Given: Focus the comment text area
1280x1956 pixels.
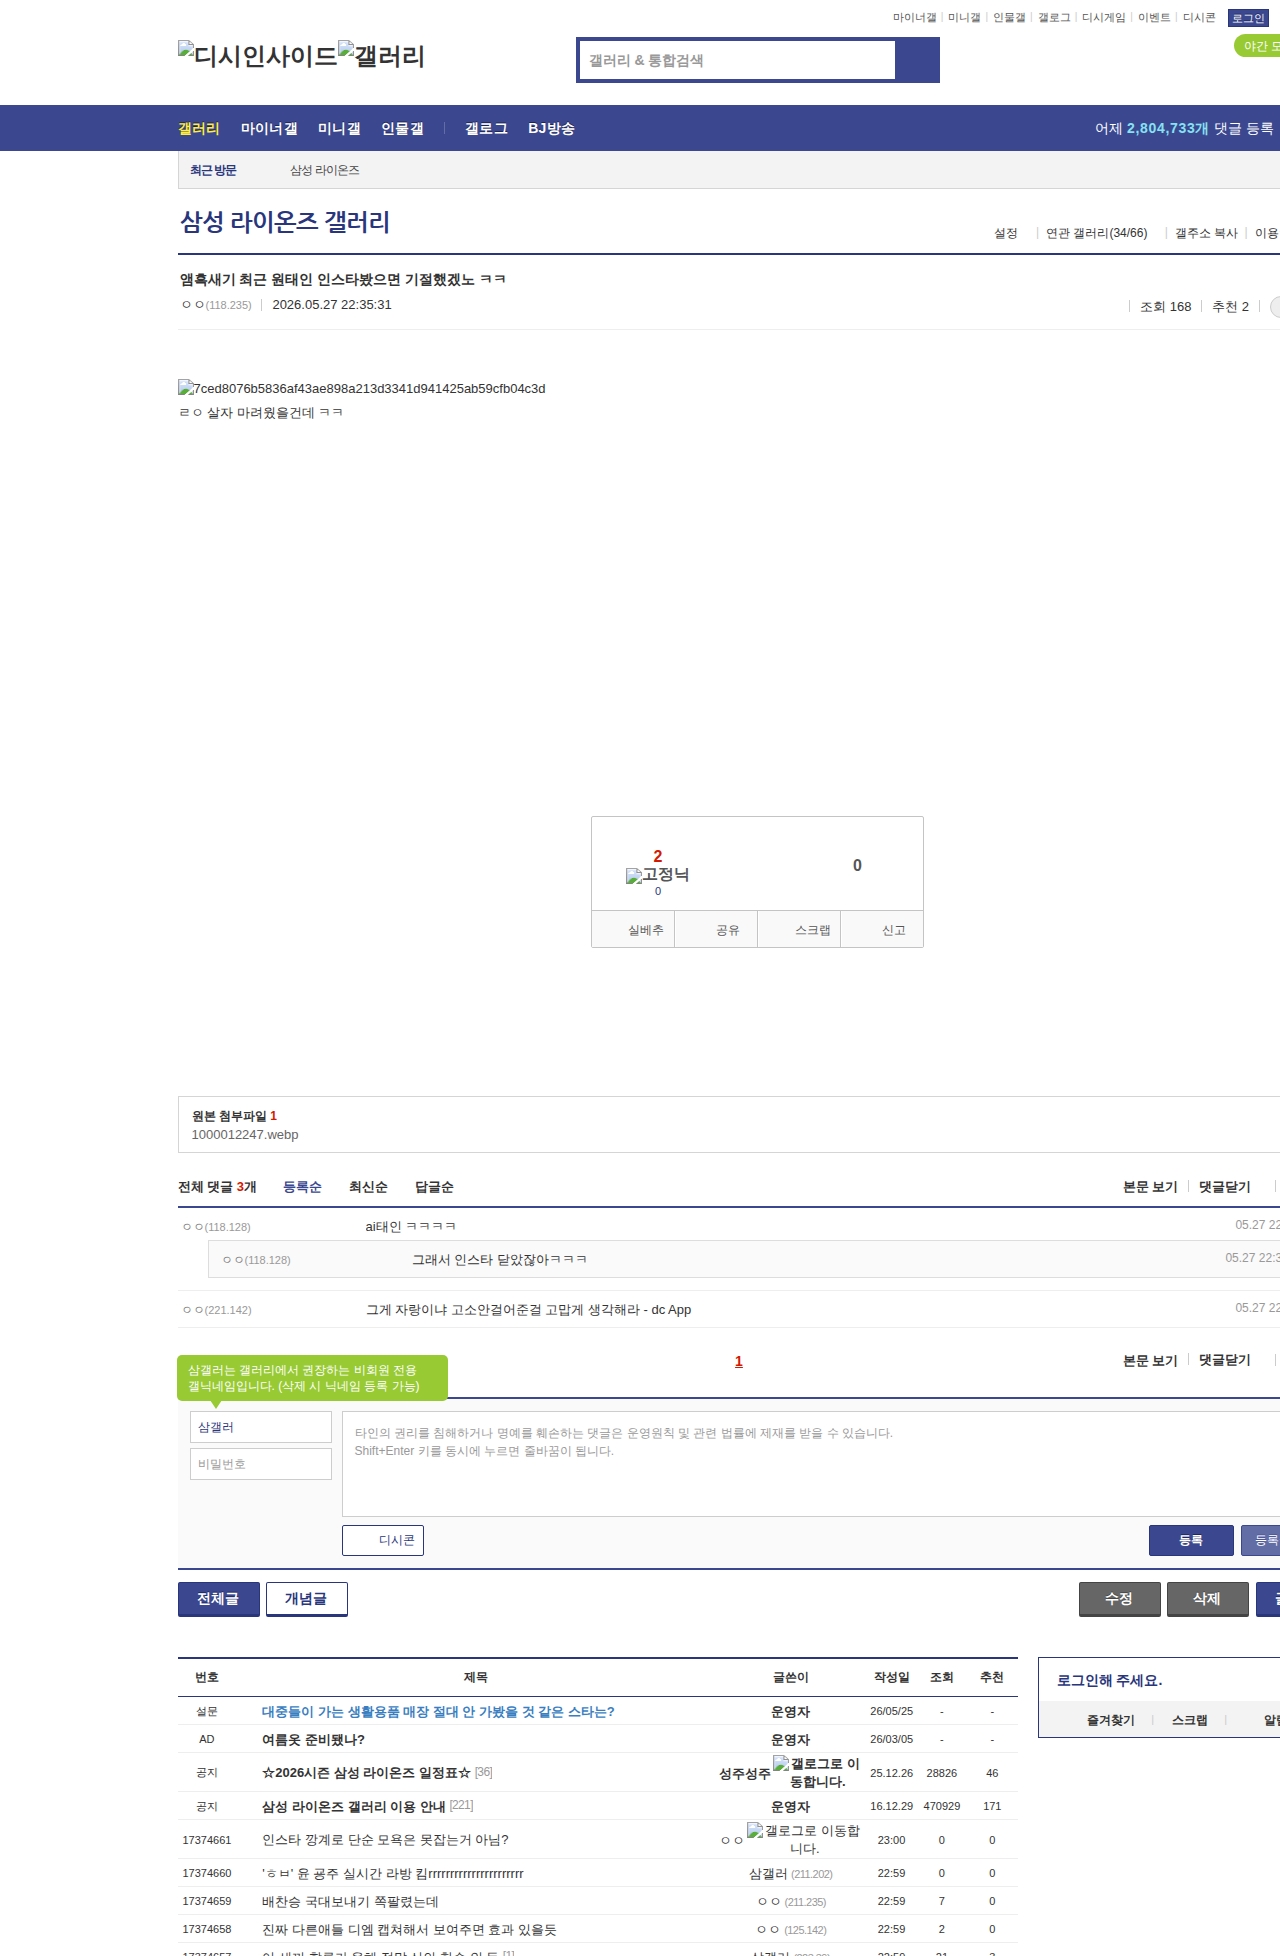Looking at the screenshot, I should click(x=811, y=1464).
